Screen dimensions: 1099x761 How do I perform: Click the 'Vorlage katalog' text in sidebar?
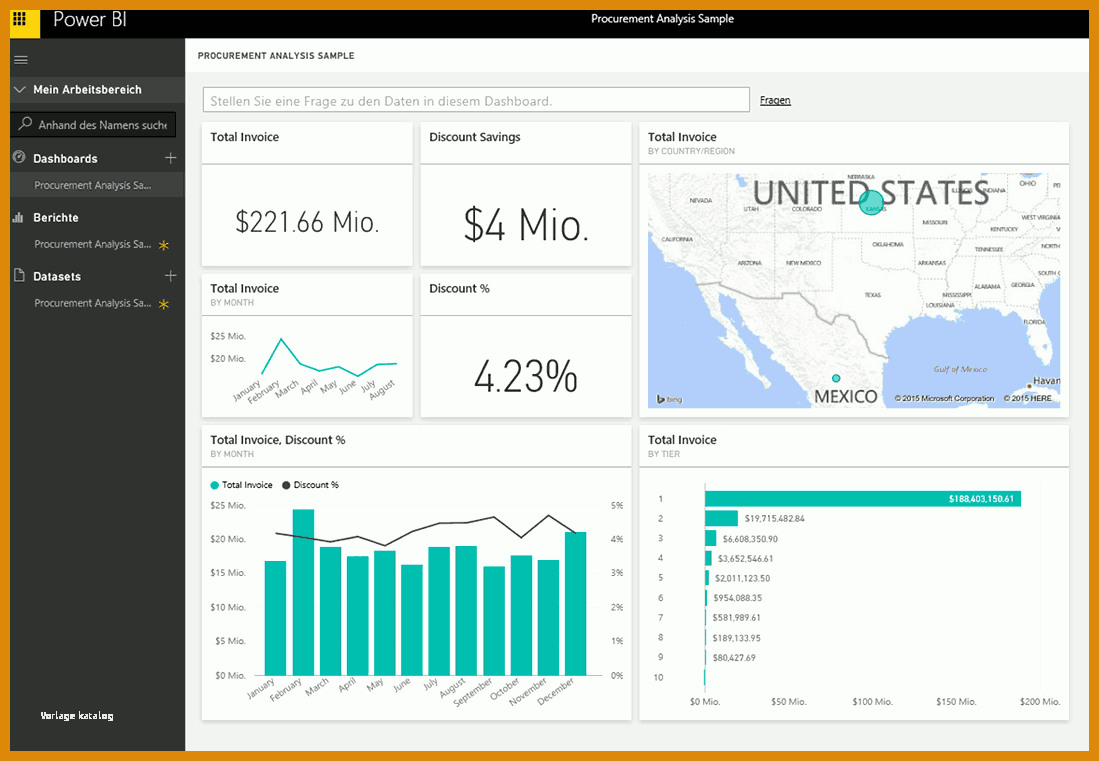coord(77,715)
